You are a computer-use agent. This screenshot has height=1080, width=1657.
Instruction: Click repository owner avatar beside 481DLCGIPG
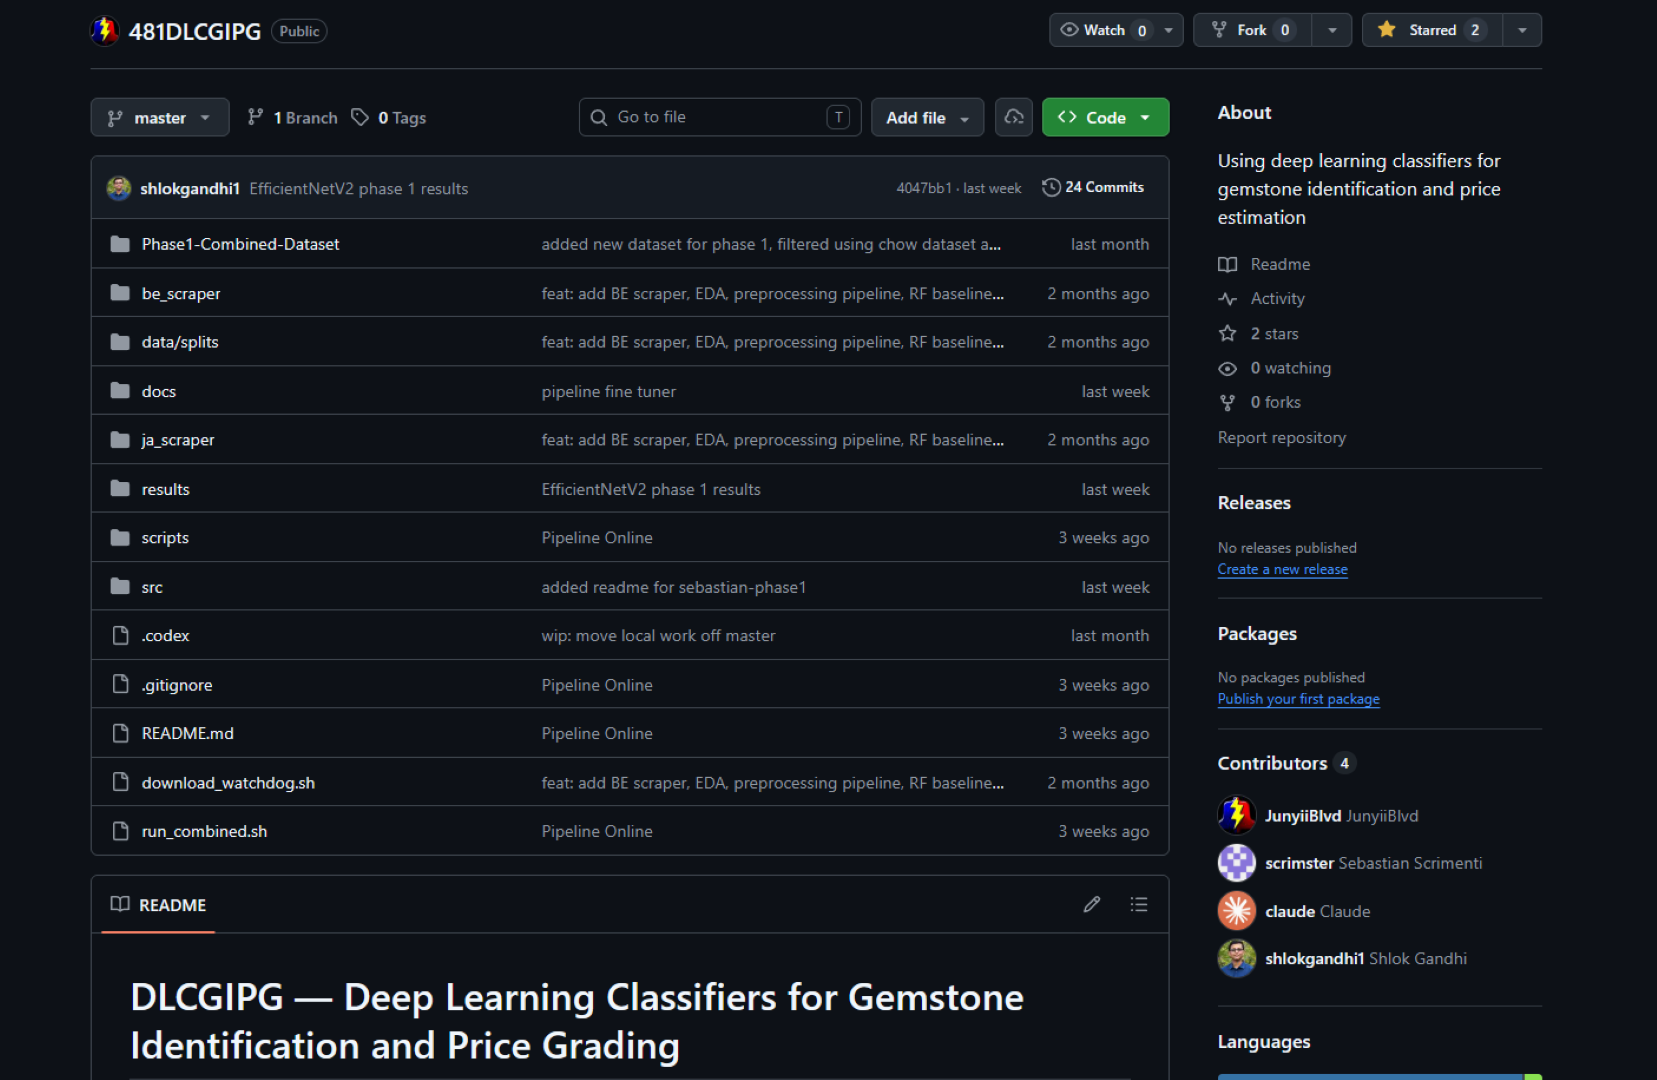click(x=105, y=31)
